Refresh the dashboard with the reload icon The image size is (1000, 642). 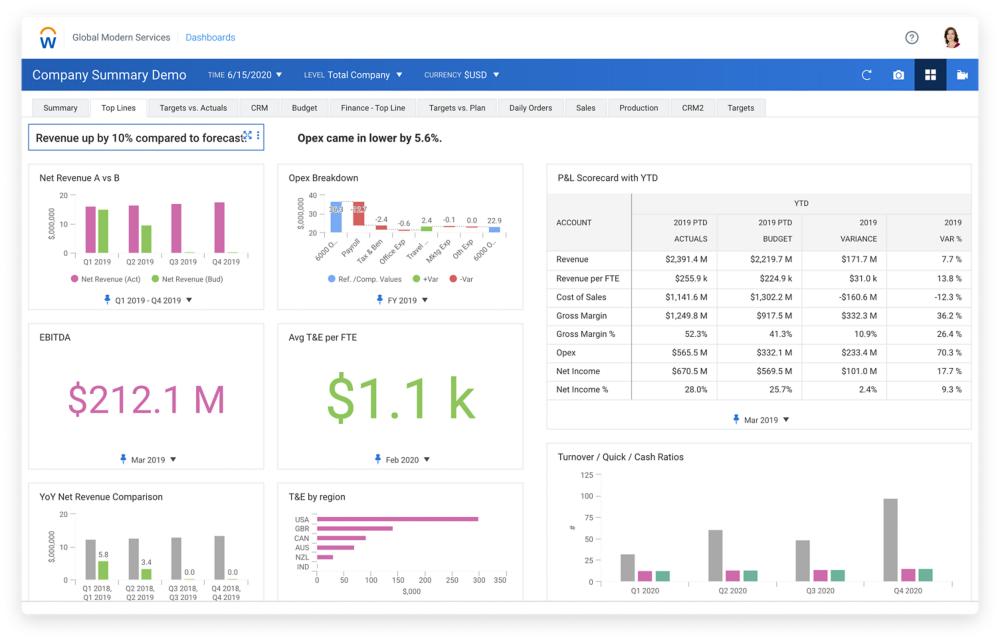(x=867, y=75)
